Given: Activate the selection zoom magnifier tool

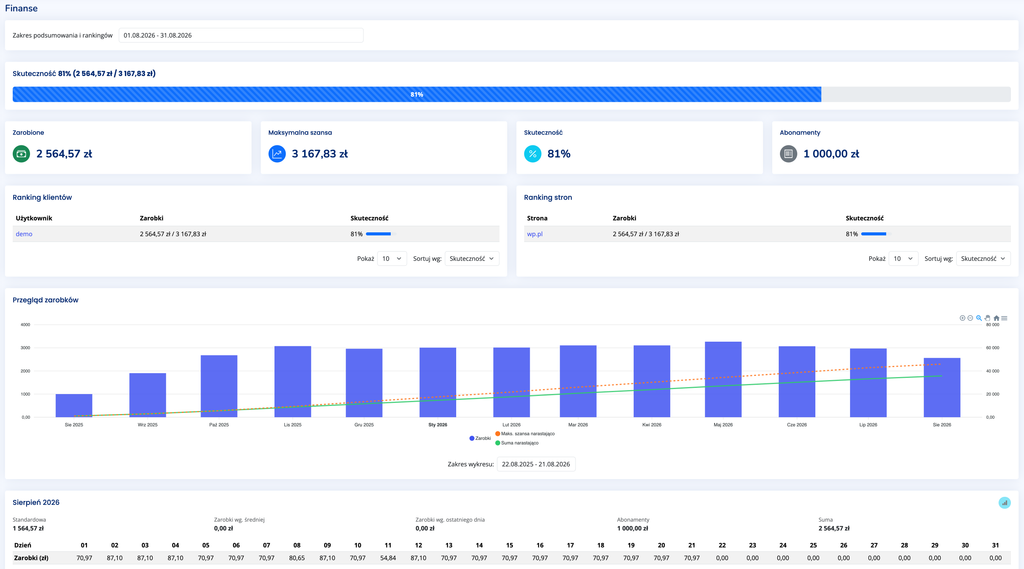Looking at the screenshot, I should click(979, 318).
